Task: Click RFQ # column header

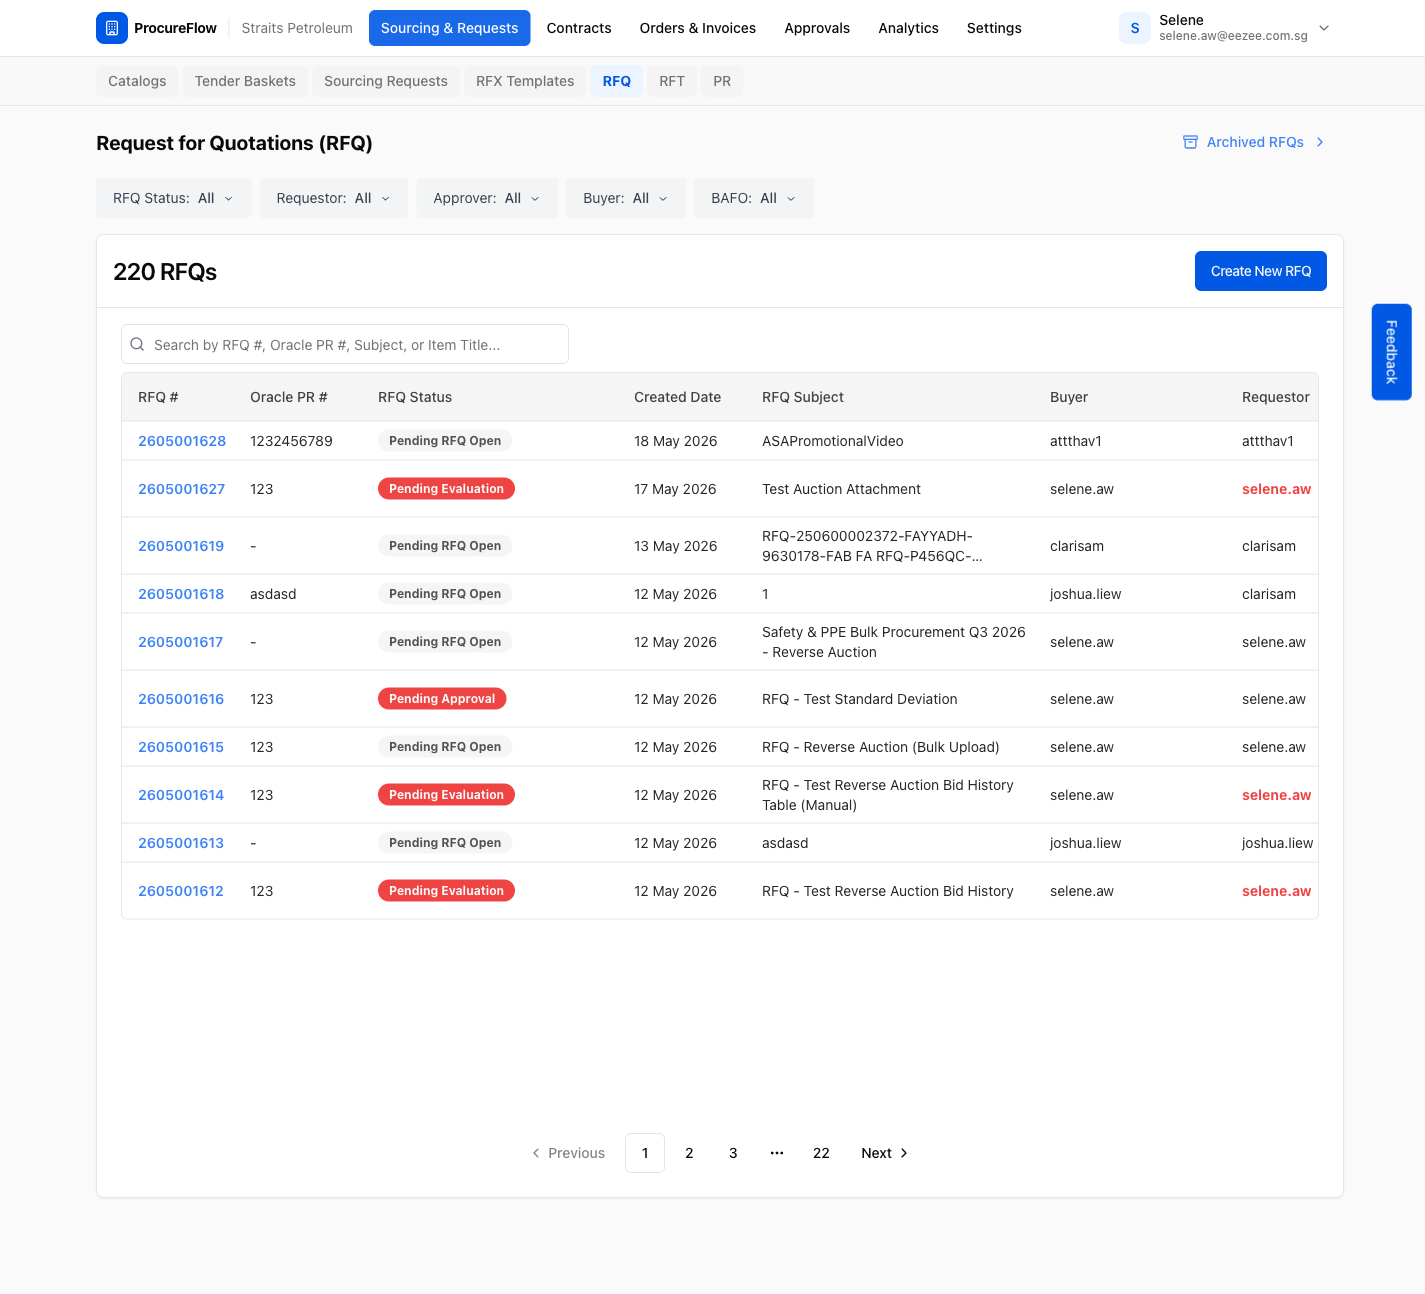Action: [x=158, y=397]
